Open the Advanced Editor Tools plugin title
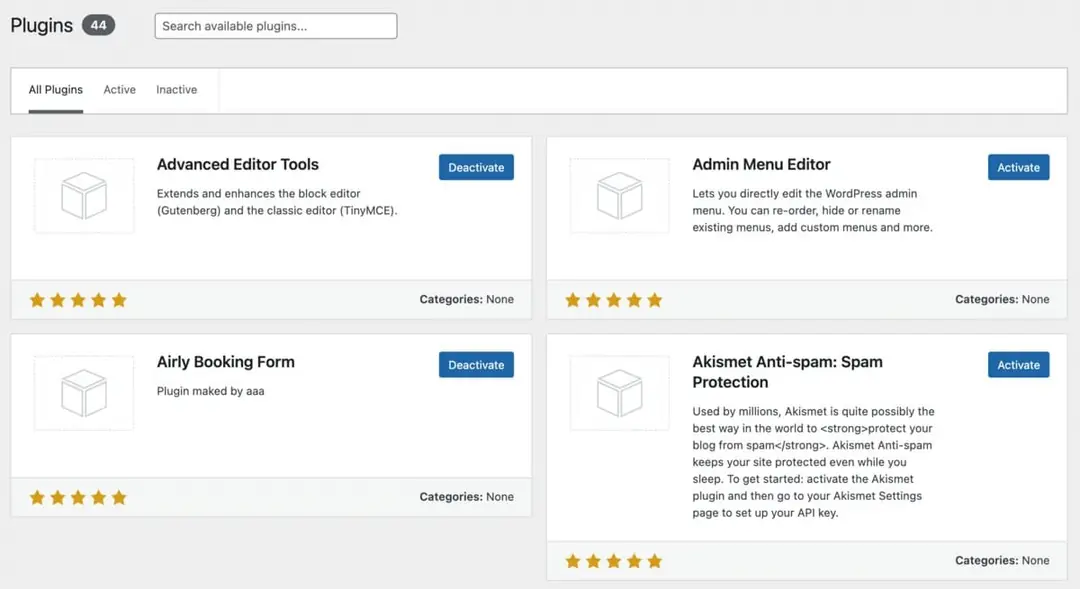Image resolution: width=1080 pixels, height=589 pixels. (x=237, y=164)
